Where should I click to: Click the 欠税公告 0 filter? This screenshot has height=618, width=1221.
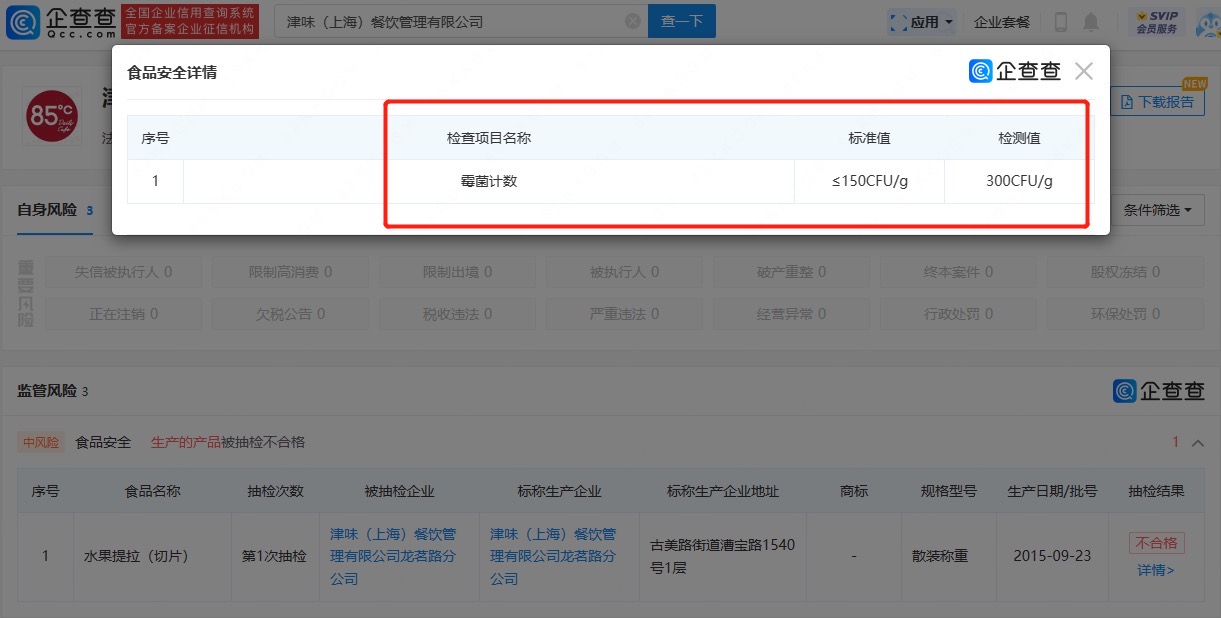tap(291, 314)
